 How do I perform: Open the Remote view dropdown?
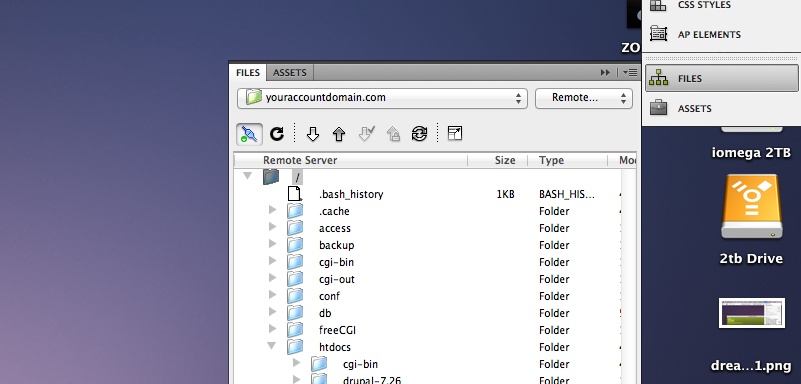point(584,98)
